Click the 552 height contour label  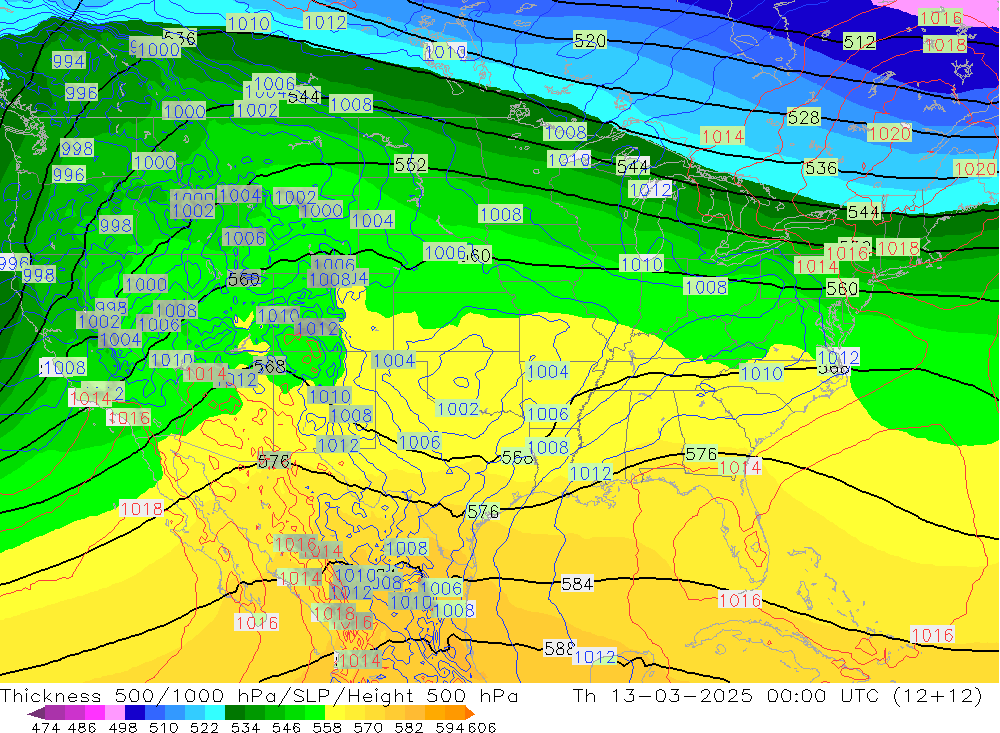[410, 165]
